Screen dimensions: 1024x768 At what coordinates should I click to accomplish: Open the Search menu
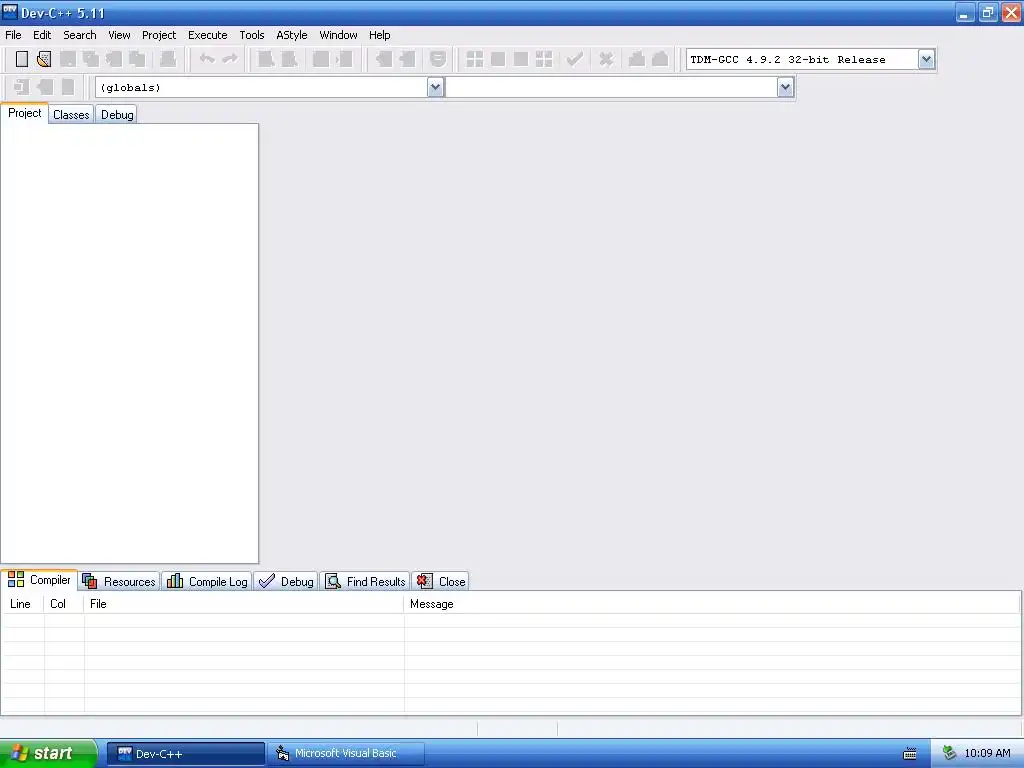point(80,35)
